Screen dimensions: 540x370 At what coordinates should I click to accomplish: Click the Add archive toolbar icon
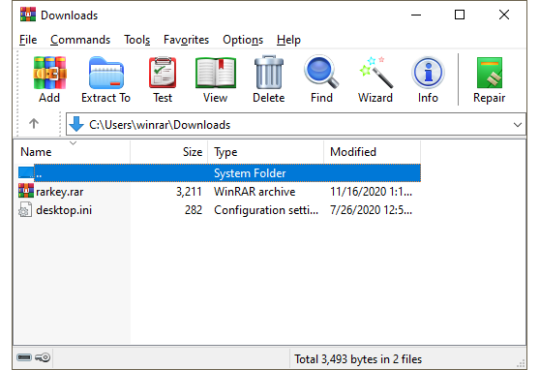tap(50, 73)
